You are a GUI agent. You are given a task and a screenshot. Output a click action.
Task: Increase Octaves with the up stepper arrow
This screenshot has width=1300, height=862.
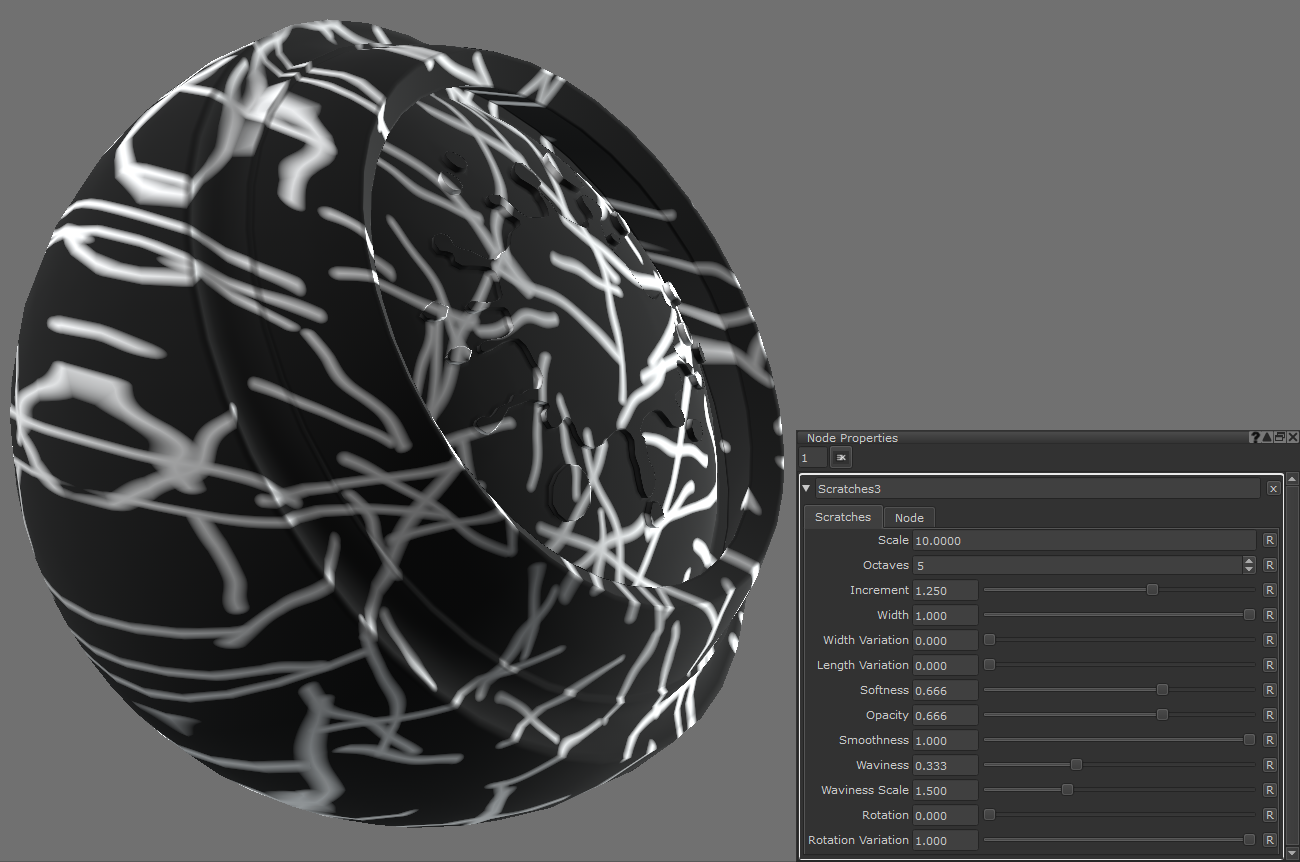(1249, 561)
